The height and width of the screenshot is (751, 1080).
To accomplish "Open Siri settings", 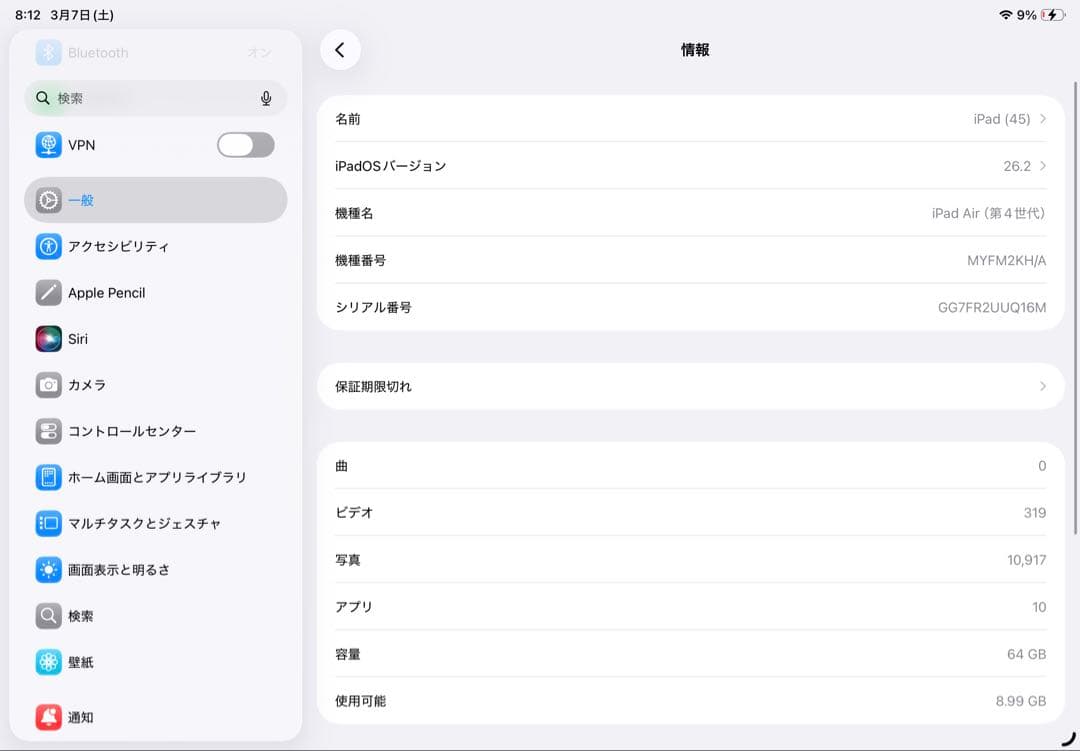I will [156, 339].
